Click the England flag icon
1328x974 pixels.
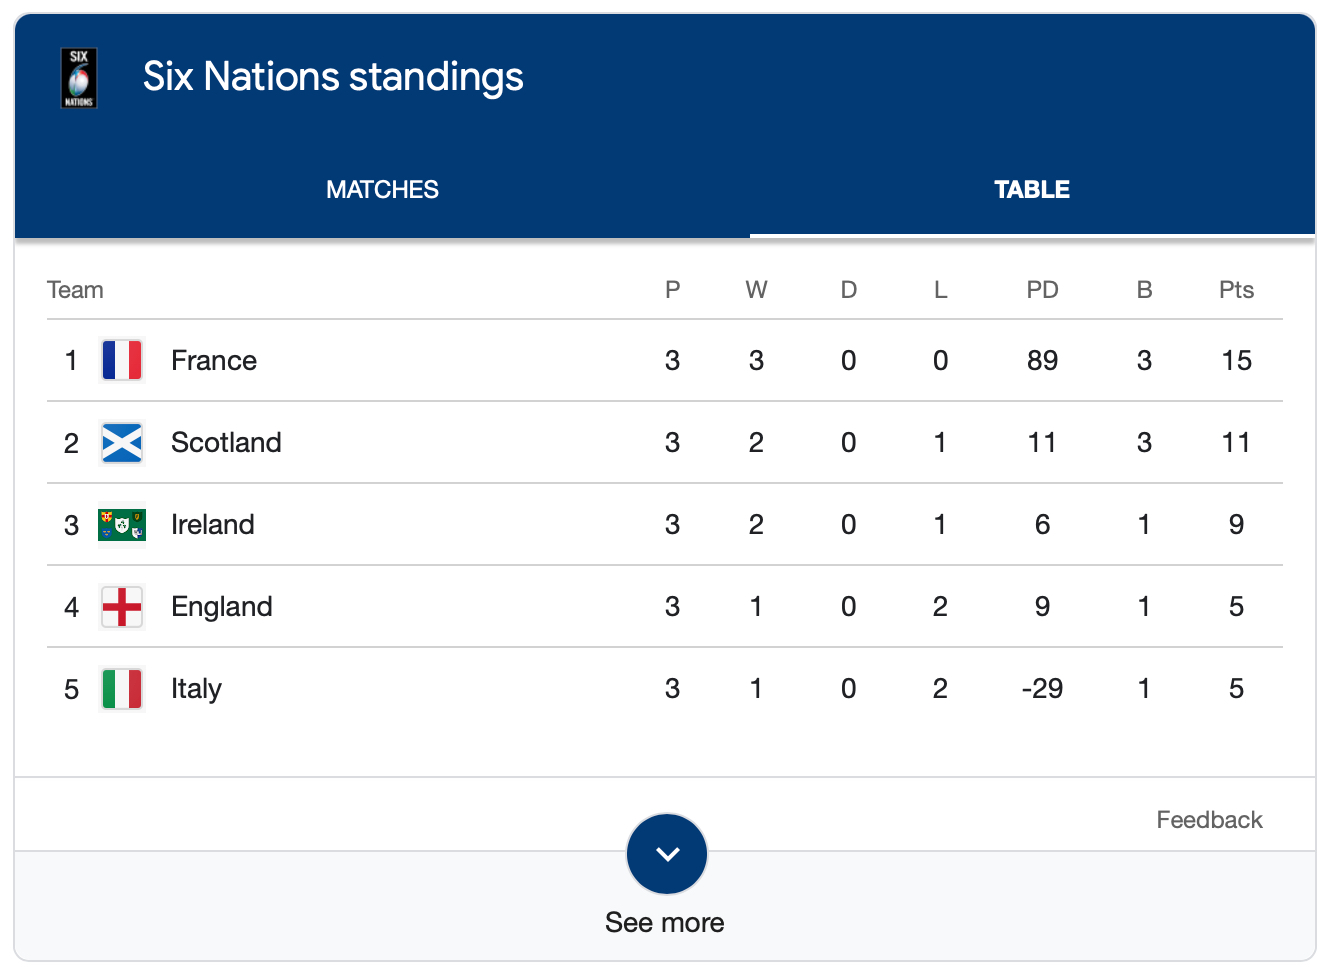[122, 606]
